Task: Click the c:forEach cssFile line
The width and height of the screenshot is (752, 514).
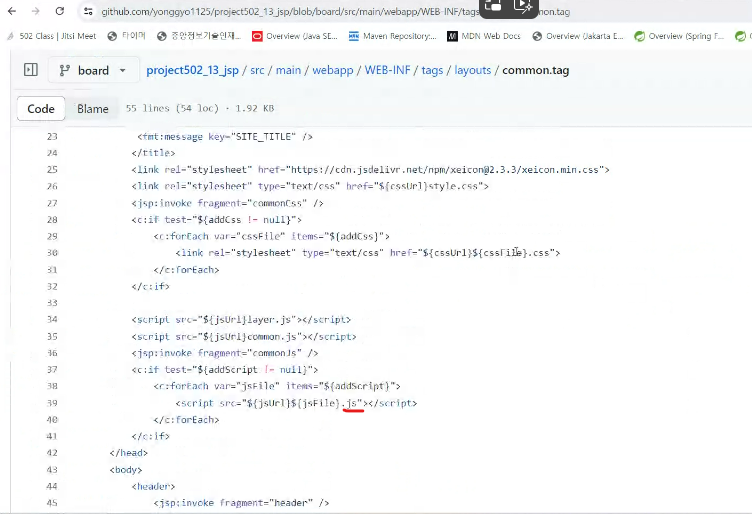Action: point(271,236)
